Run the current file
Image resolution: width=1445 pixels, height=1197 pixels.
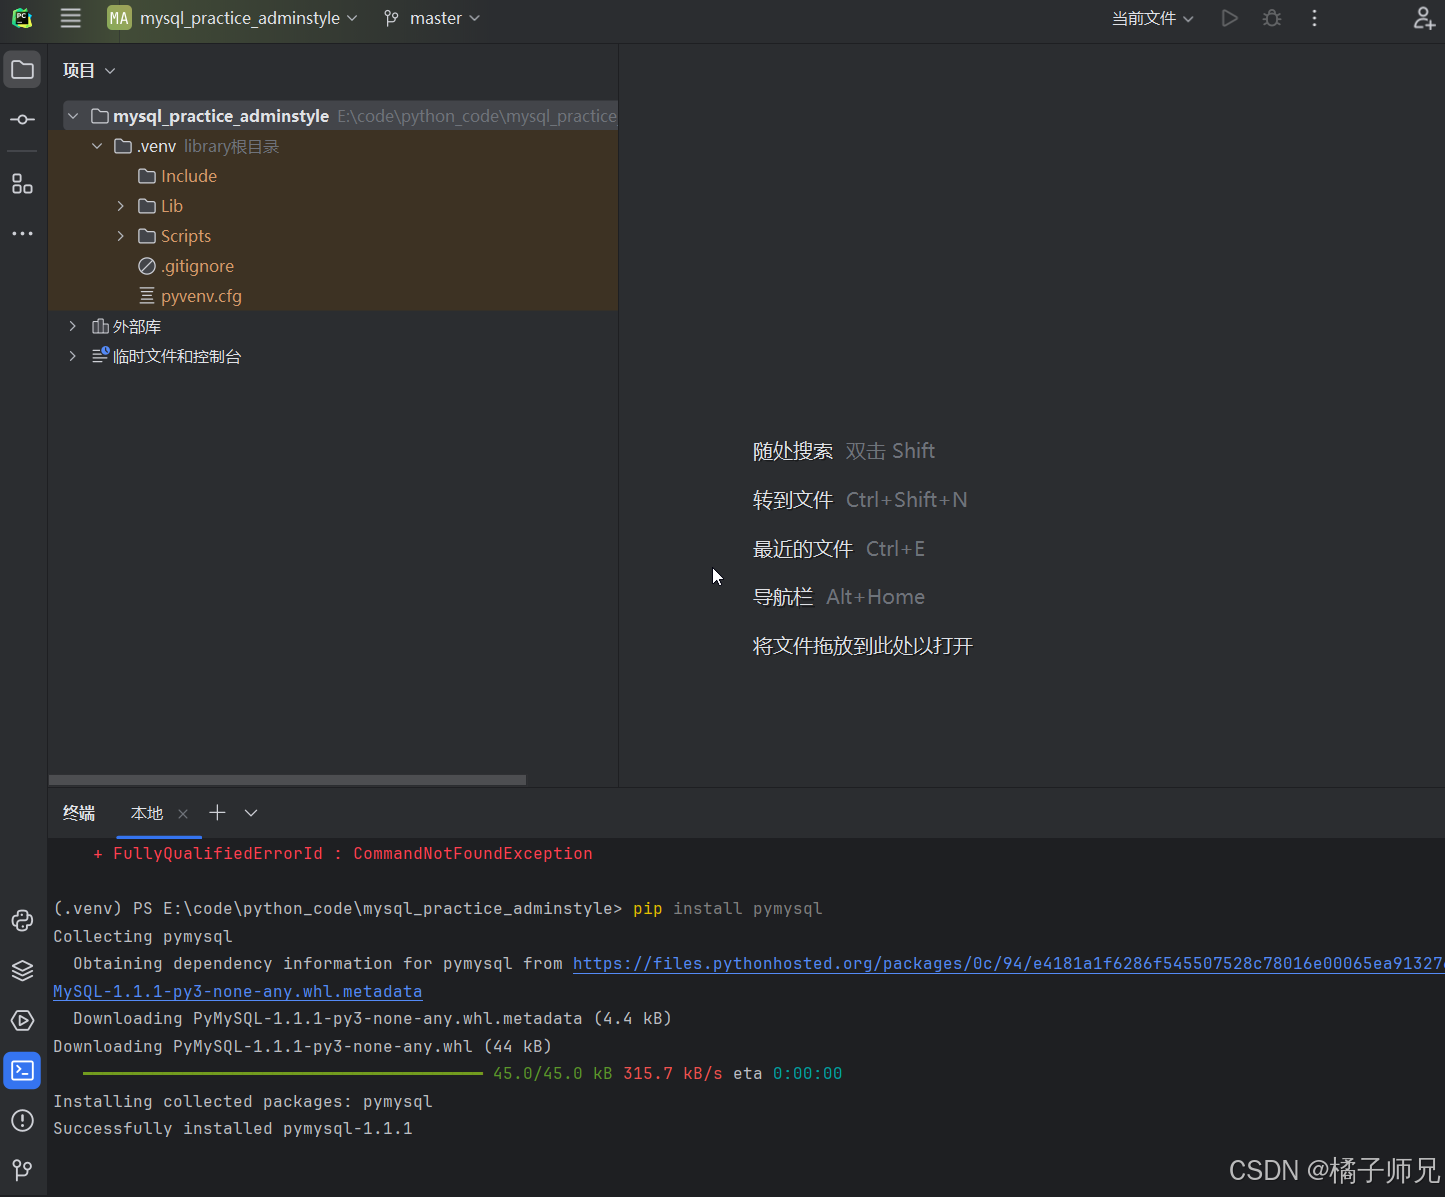point(1229,18)
